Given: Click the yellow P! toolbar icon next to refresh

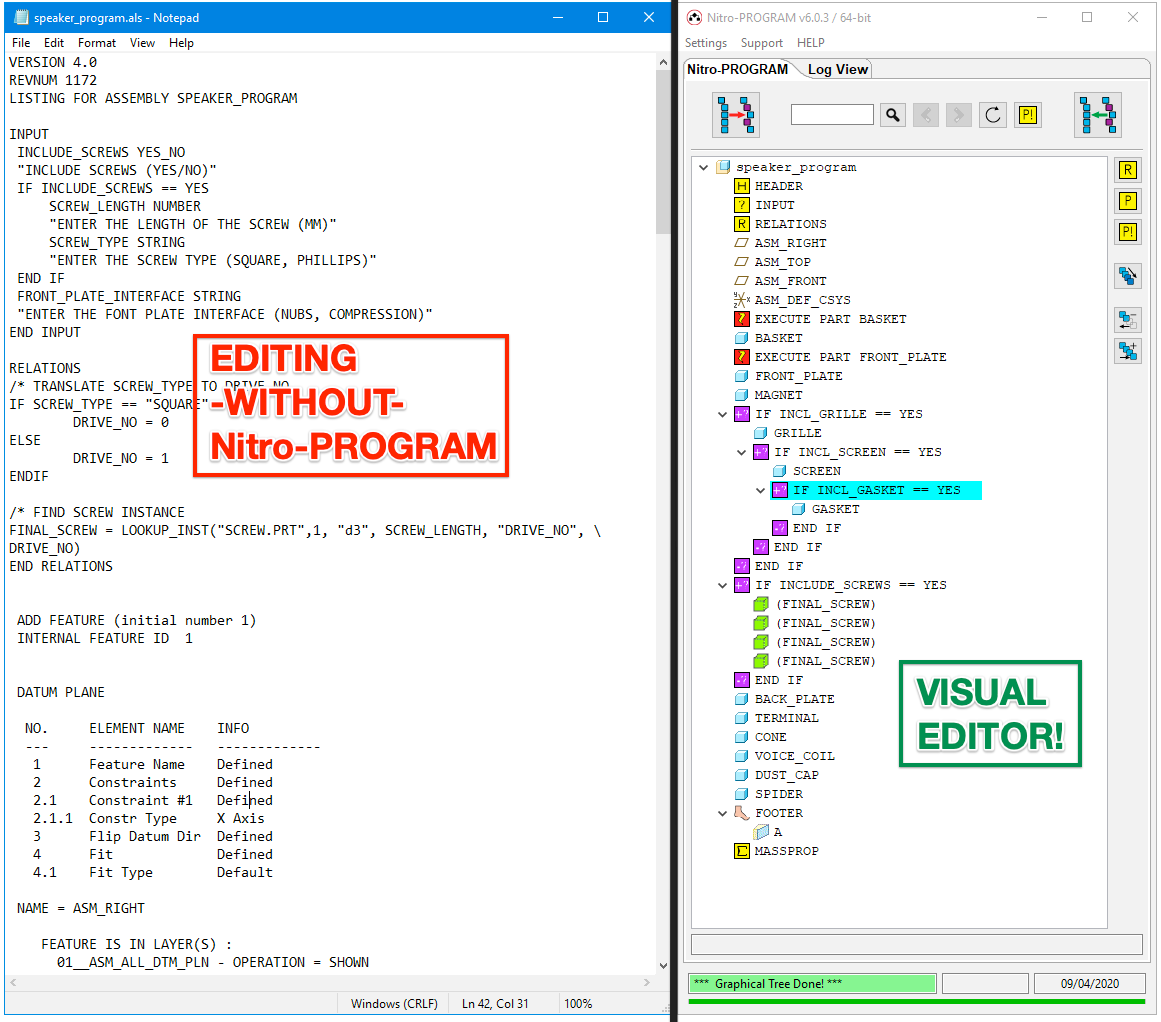Looking at the screenshot, I should click(1027, 114).
